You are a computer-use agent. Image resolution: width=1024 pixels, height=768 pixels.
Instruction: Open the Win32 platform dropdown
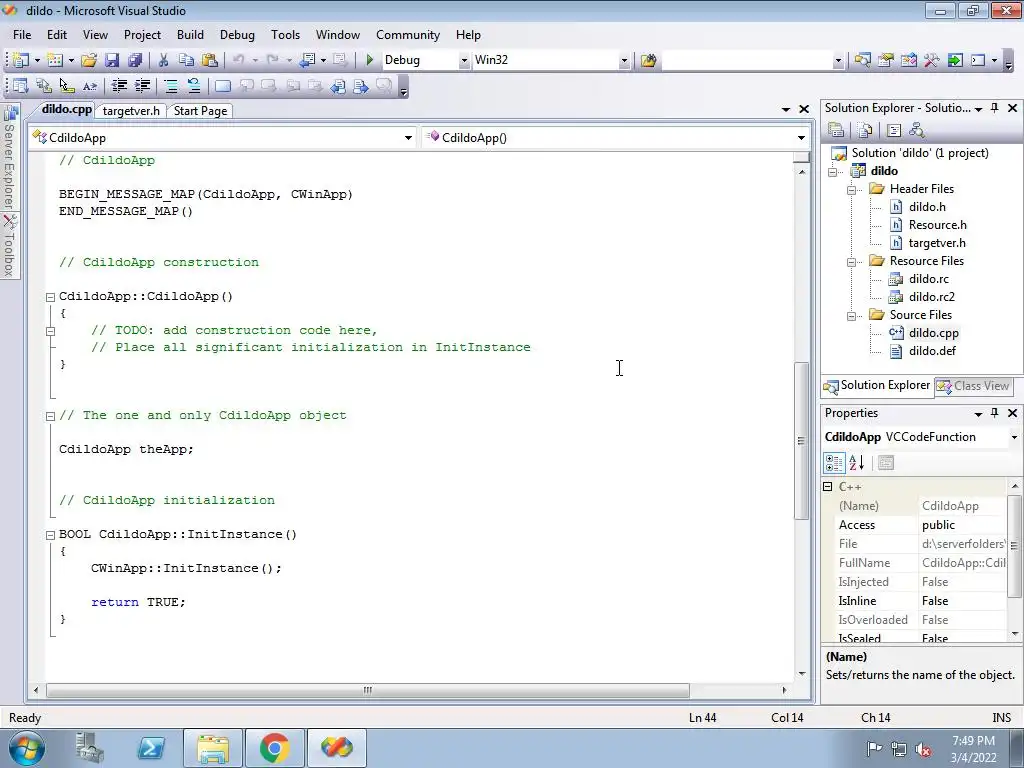(x=624, y=60)
